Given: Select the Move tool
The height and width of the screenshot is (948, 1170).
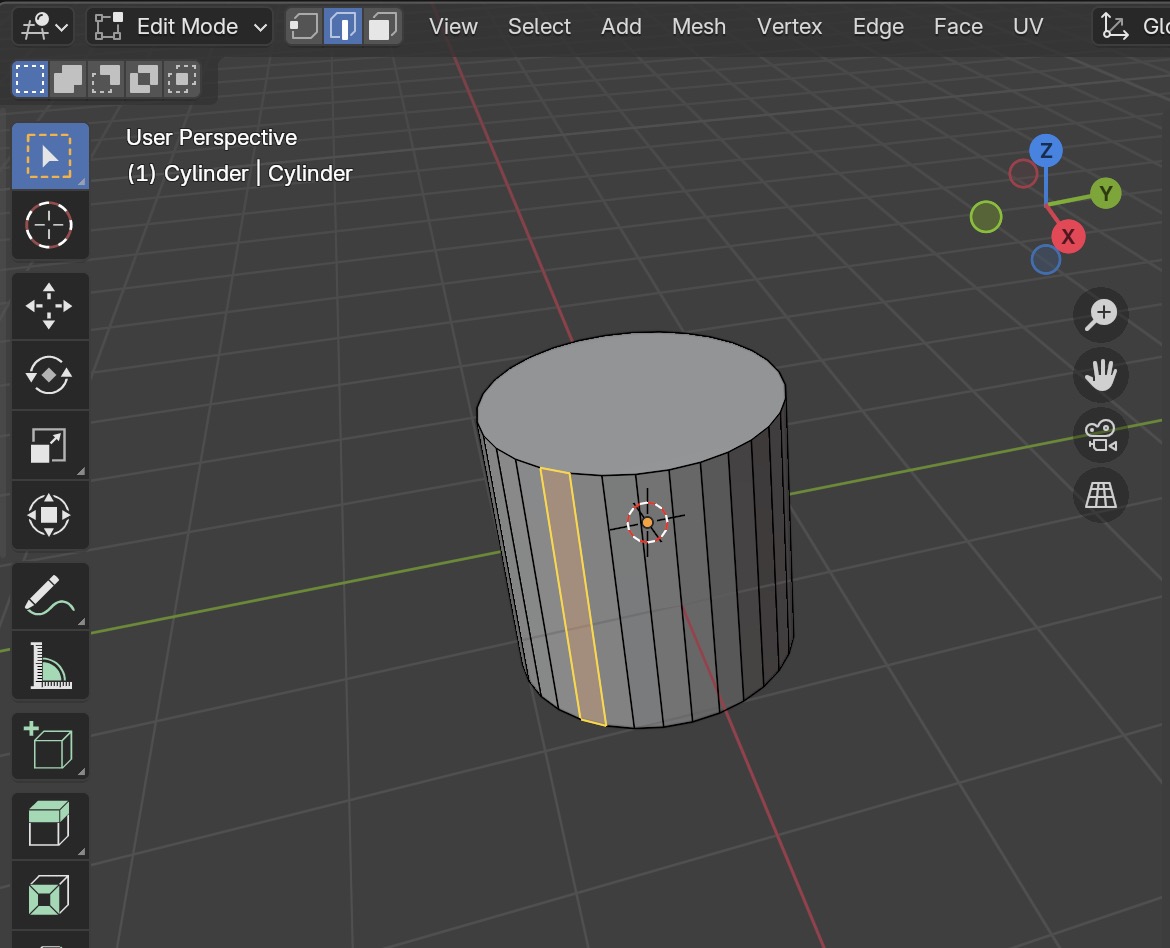Looking at the screenshot, I should pos(50,306).
